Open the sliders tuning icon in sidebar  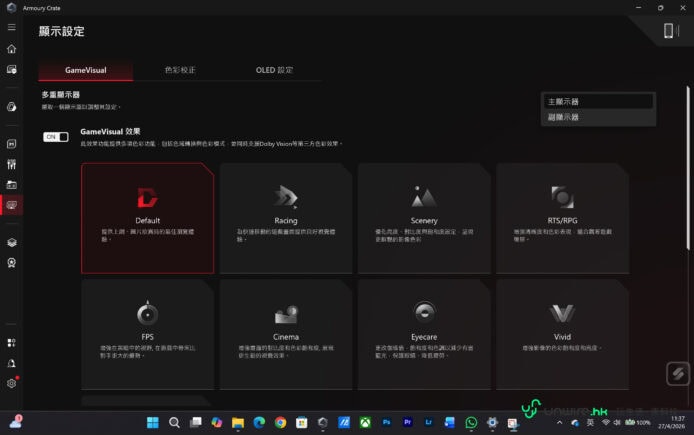click(12, 164)
